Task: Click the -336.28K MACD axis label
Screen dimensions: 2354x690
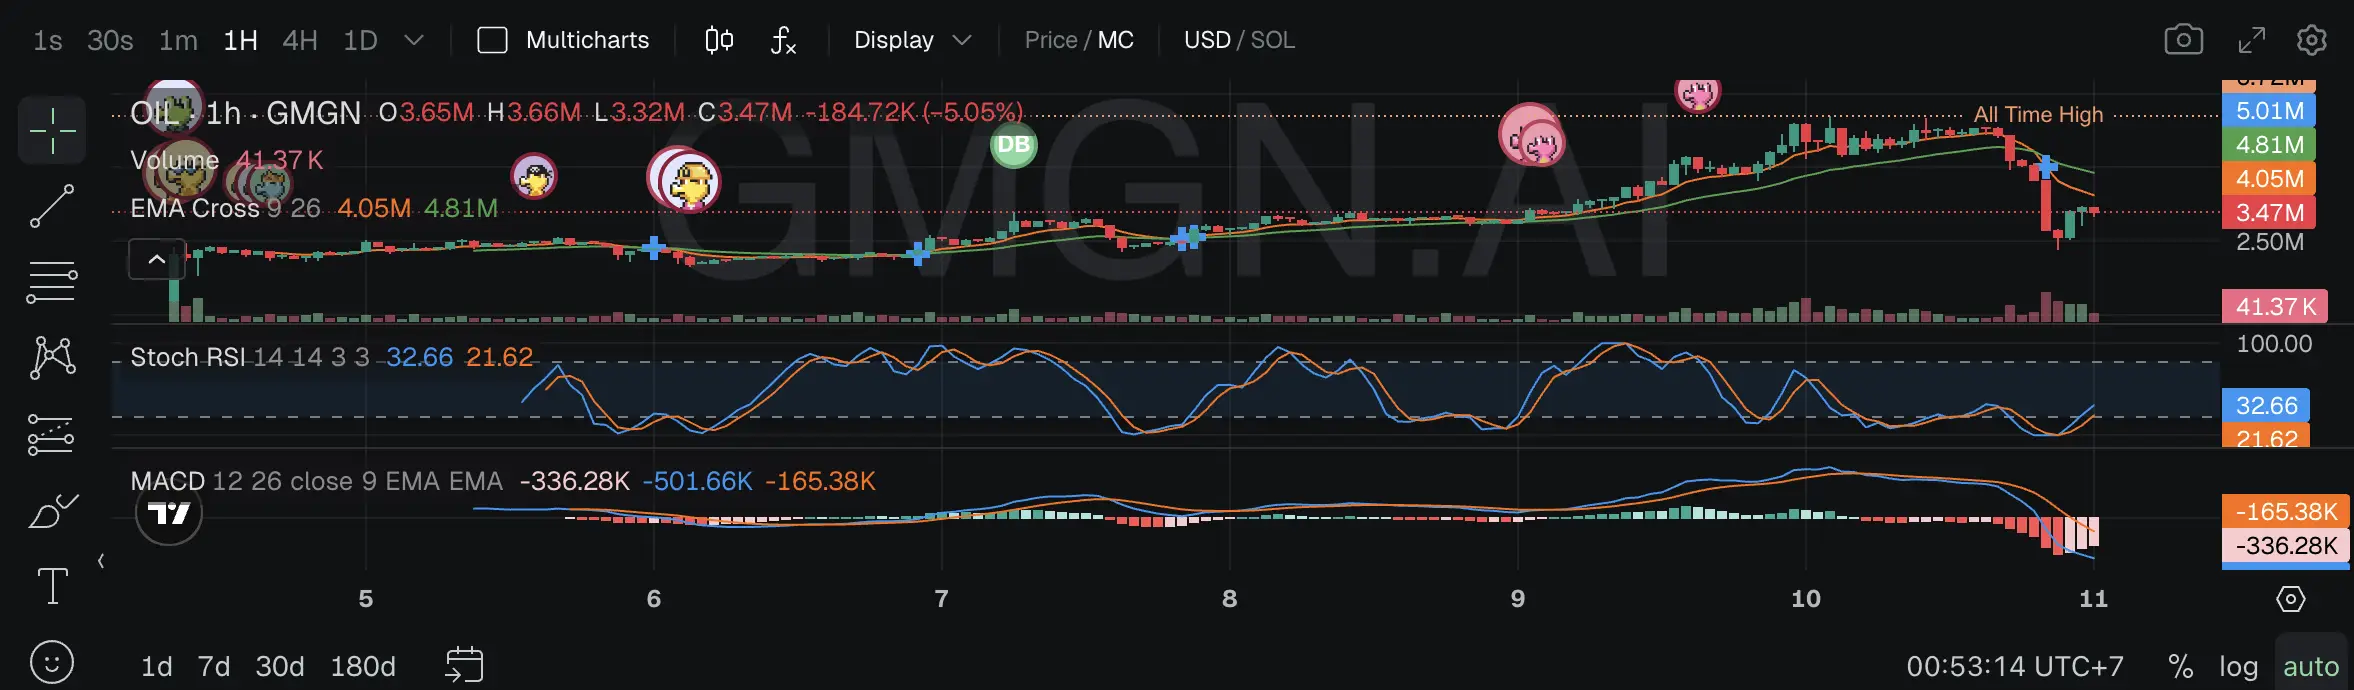Action: (x=2286, y=545)
